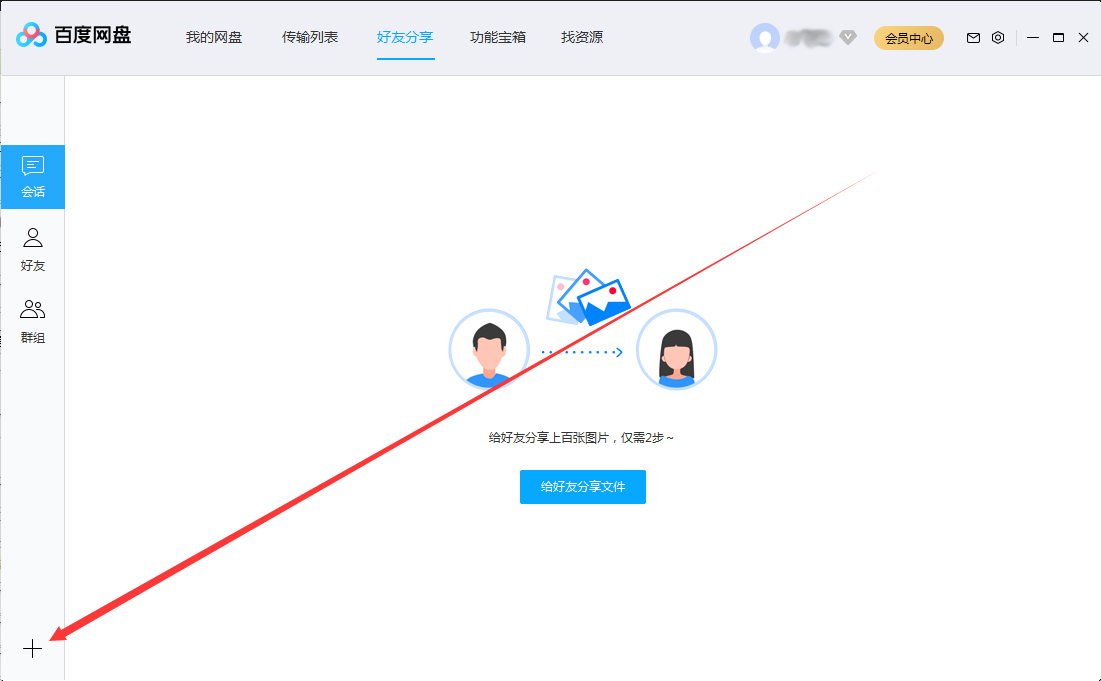Open settings with the gear icon
1101x681 pixels.
[997, 37]
